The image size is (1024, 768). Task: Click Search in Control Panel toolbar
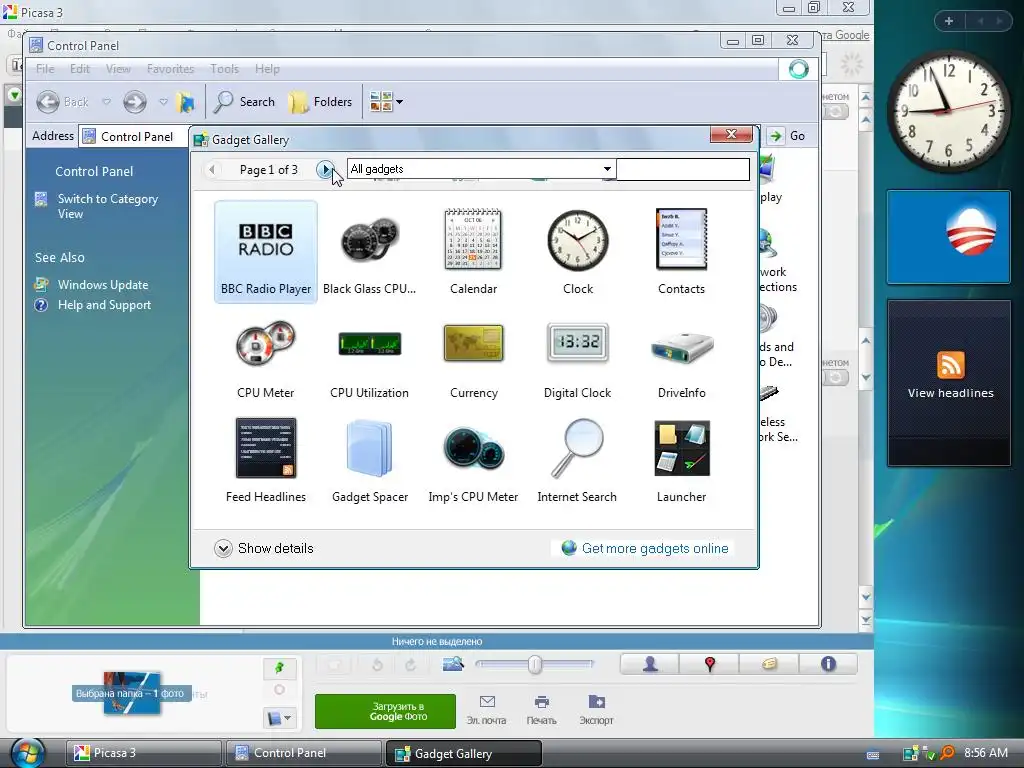(245, 102)
